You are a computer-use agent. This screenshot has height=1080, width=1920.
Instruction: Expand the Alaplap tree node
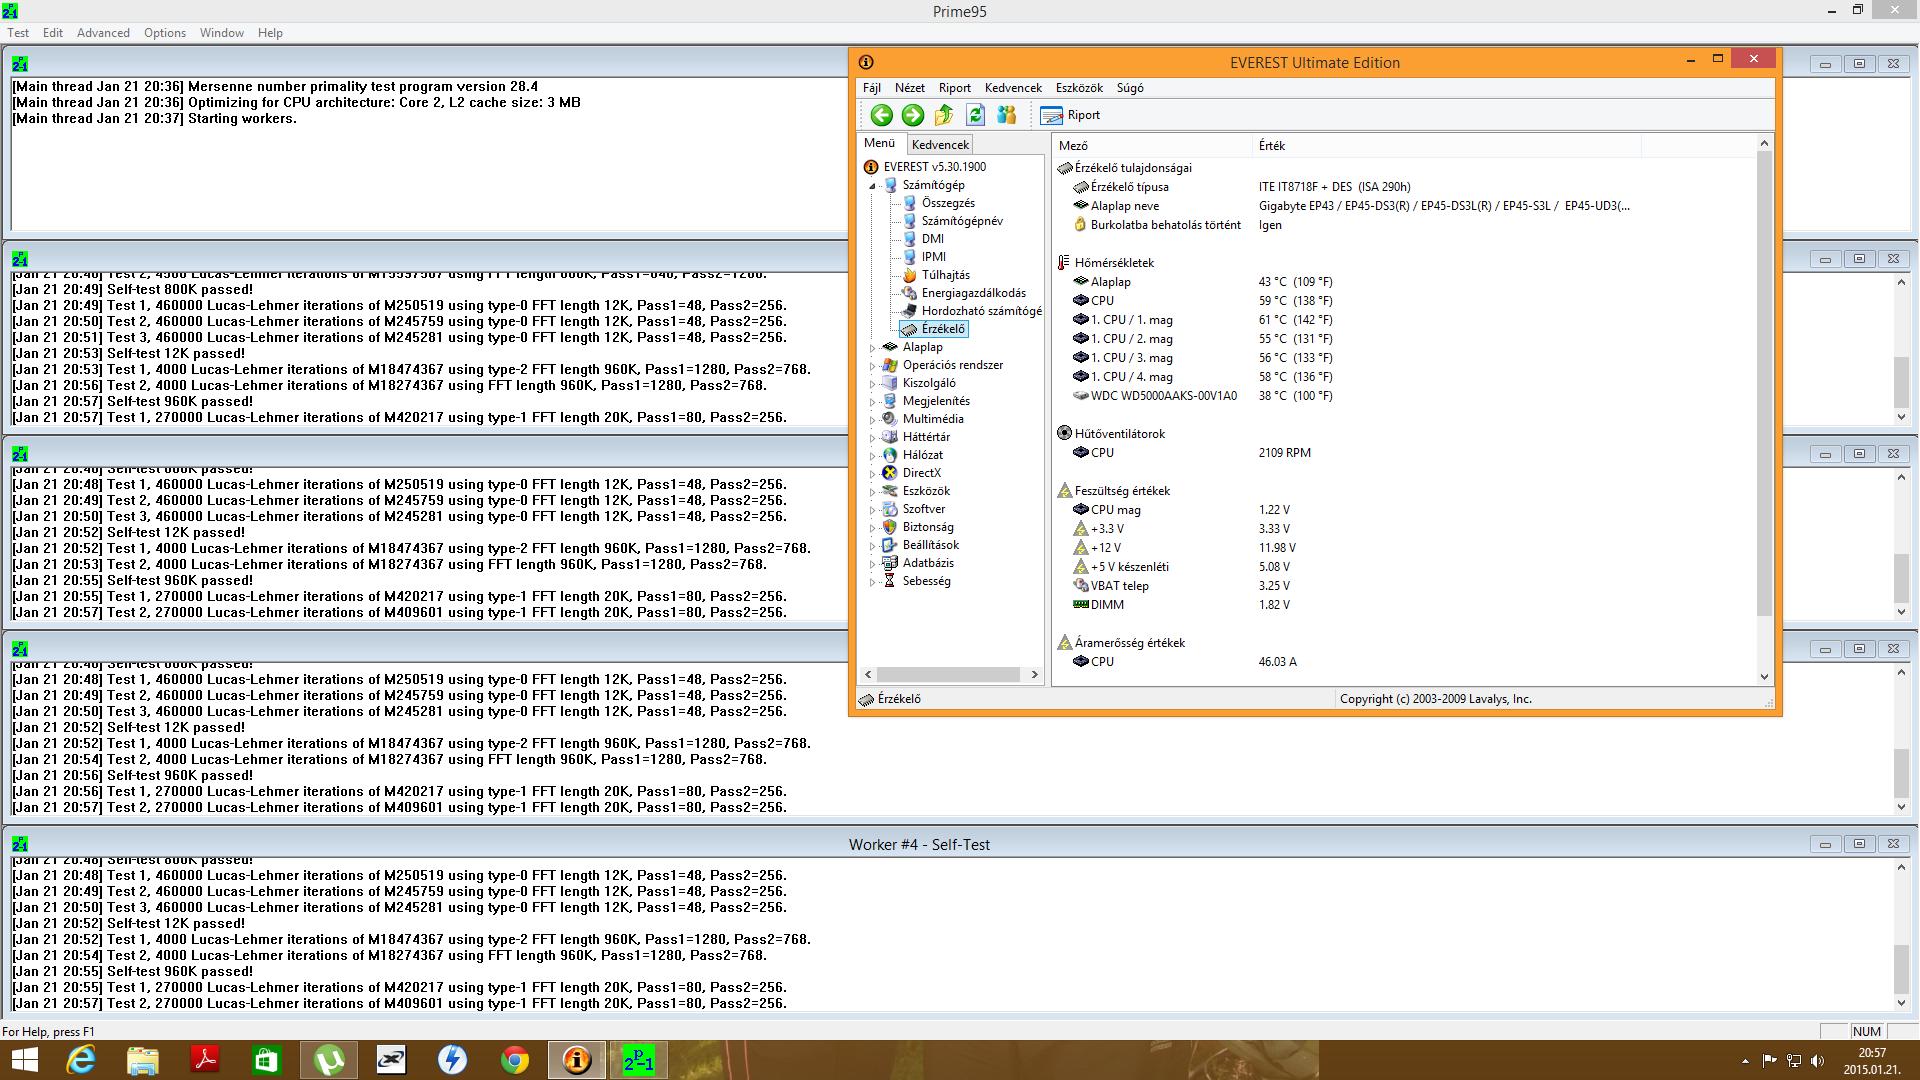coord(872,348)
